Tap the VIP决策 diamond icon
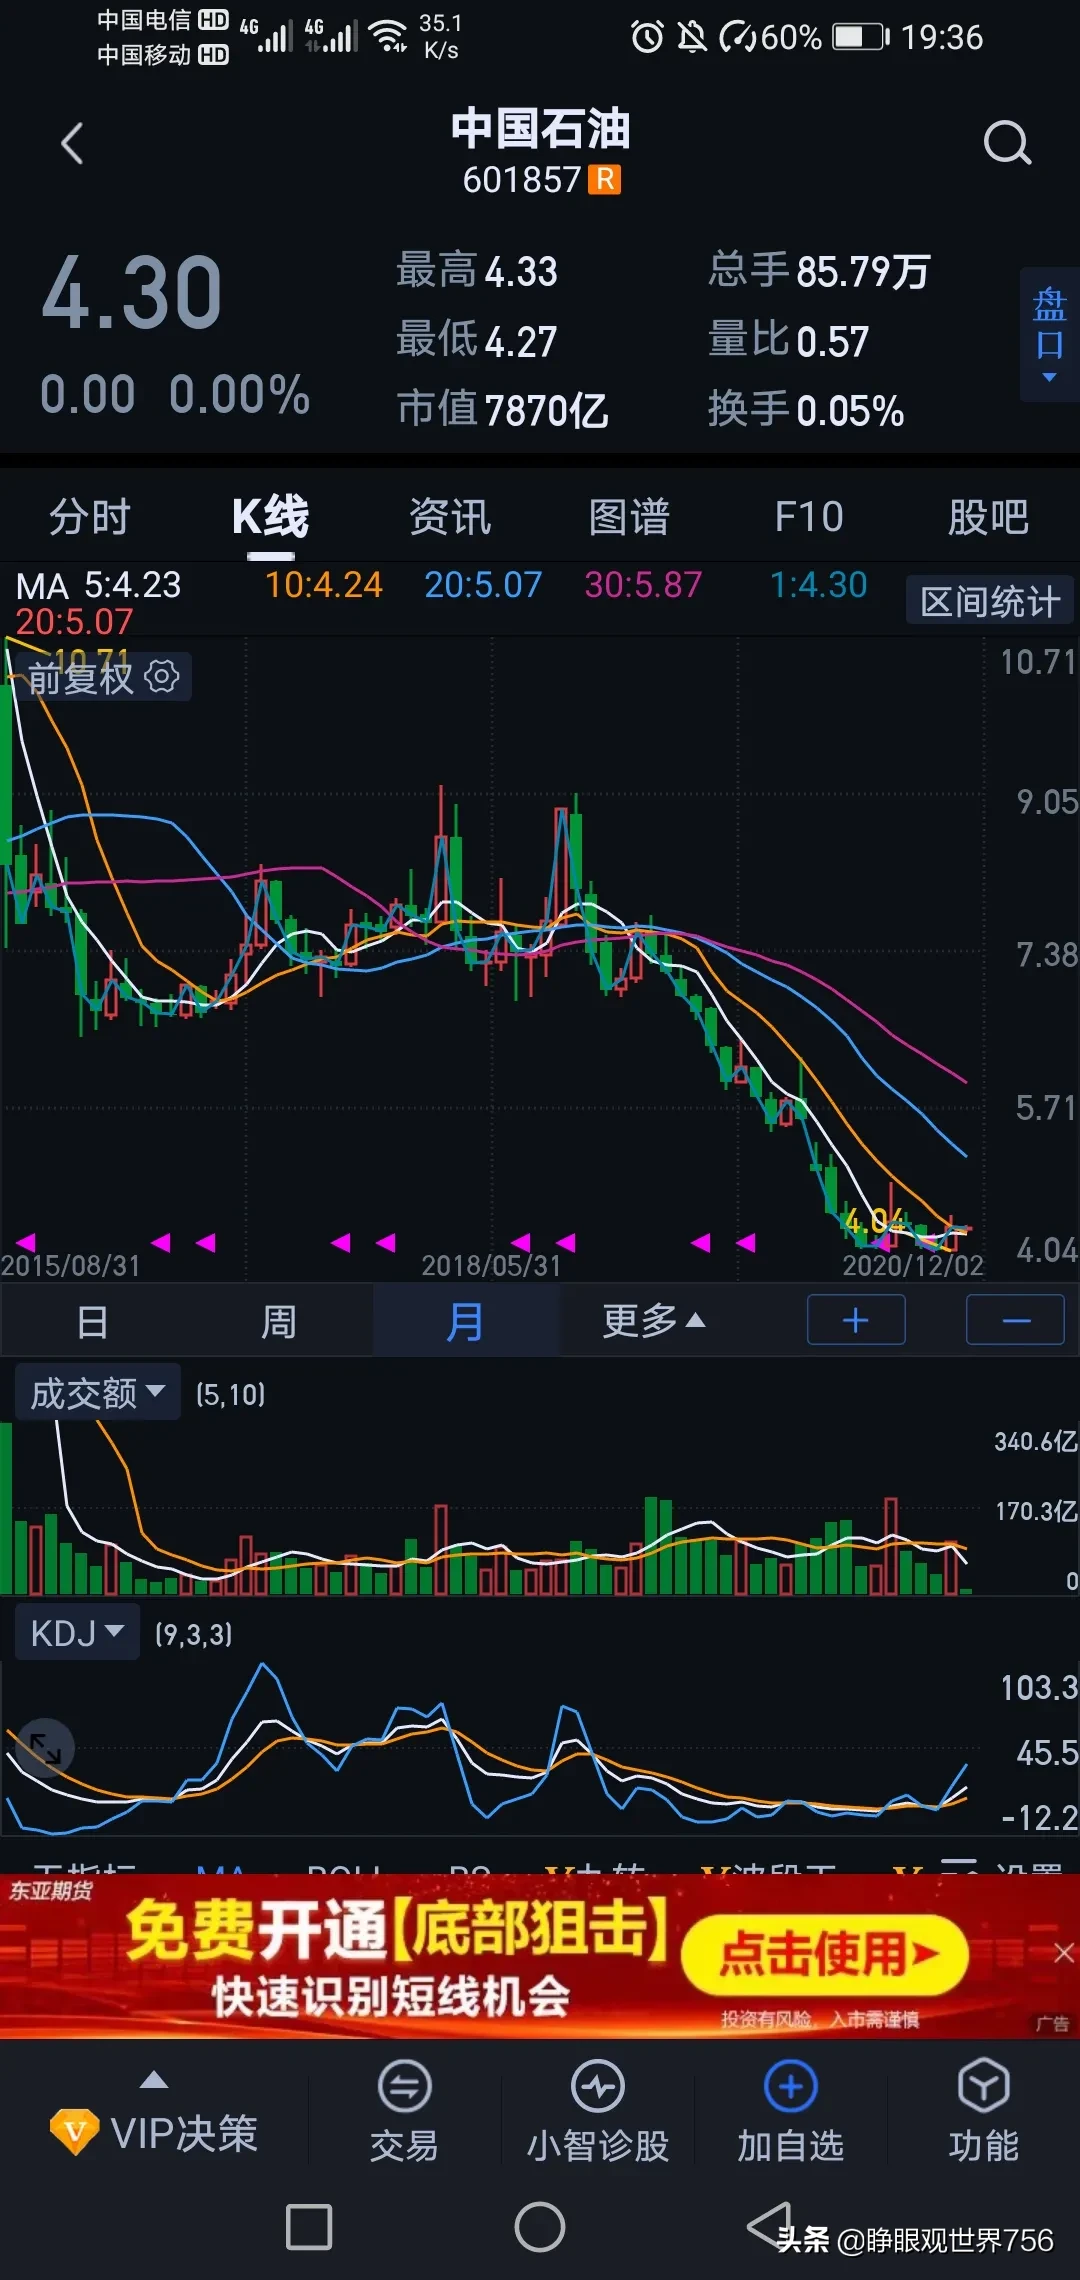 tap(74, 2132)
